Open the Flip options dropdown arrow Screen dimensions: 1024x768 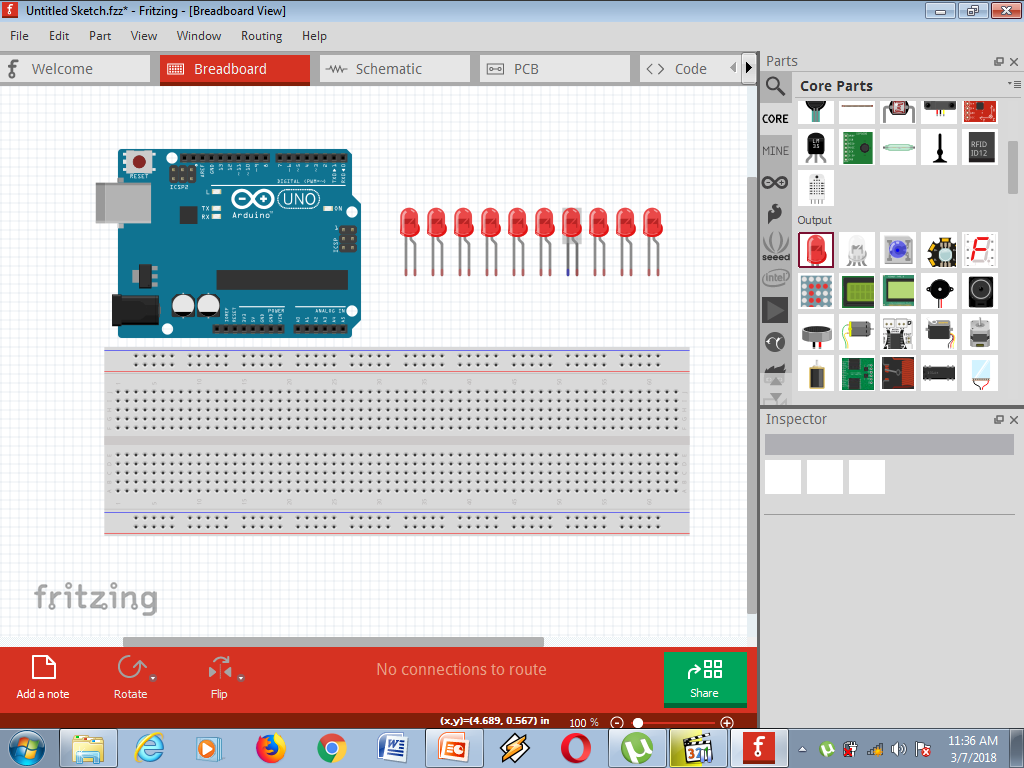coord(240,678)
